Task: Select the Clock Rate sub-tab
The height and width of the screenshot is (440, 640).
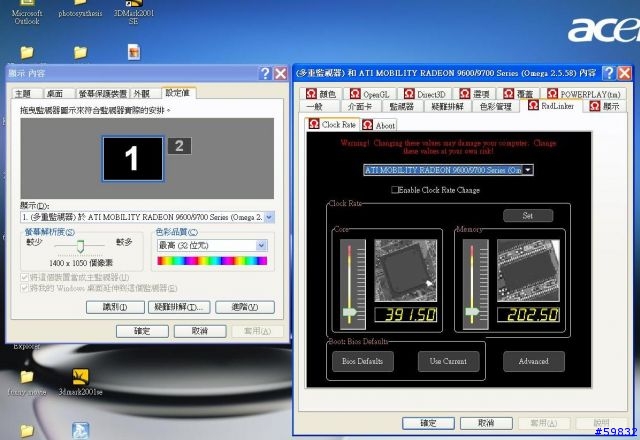Action: tap(332, 124)
